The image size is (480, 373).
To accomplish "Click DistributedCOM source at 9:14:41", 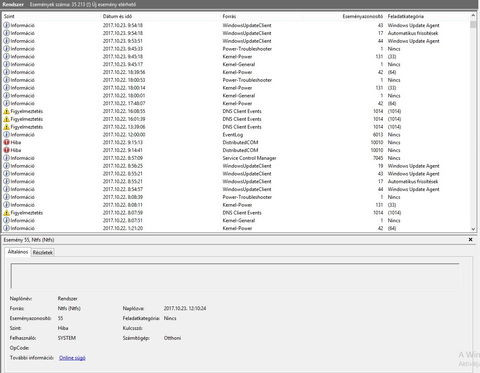I will [240, 150].
